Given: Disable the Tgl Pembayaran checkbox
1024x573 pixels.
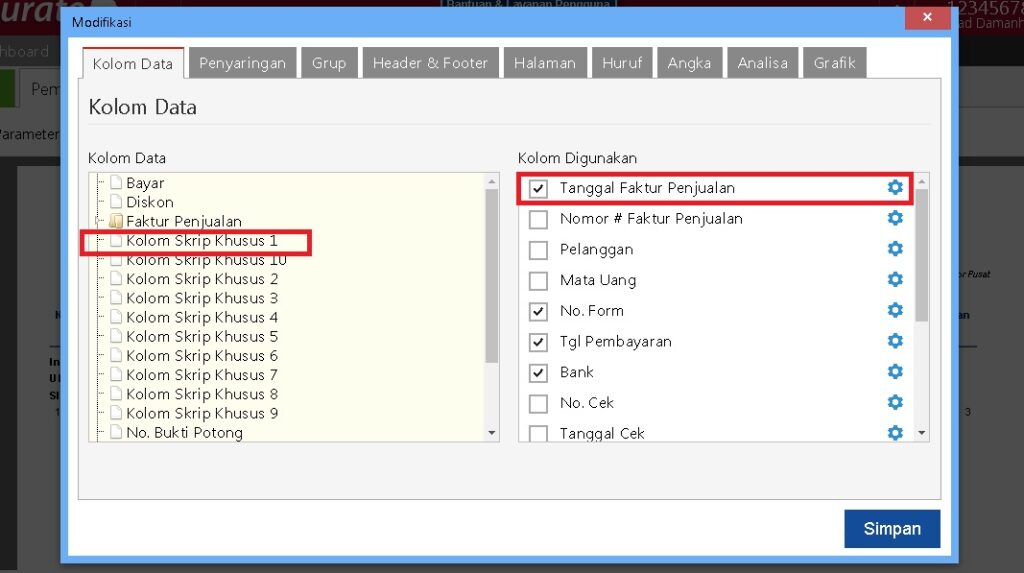Looking at the screenshot, I should coord(538,342).
